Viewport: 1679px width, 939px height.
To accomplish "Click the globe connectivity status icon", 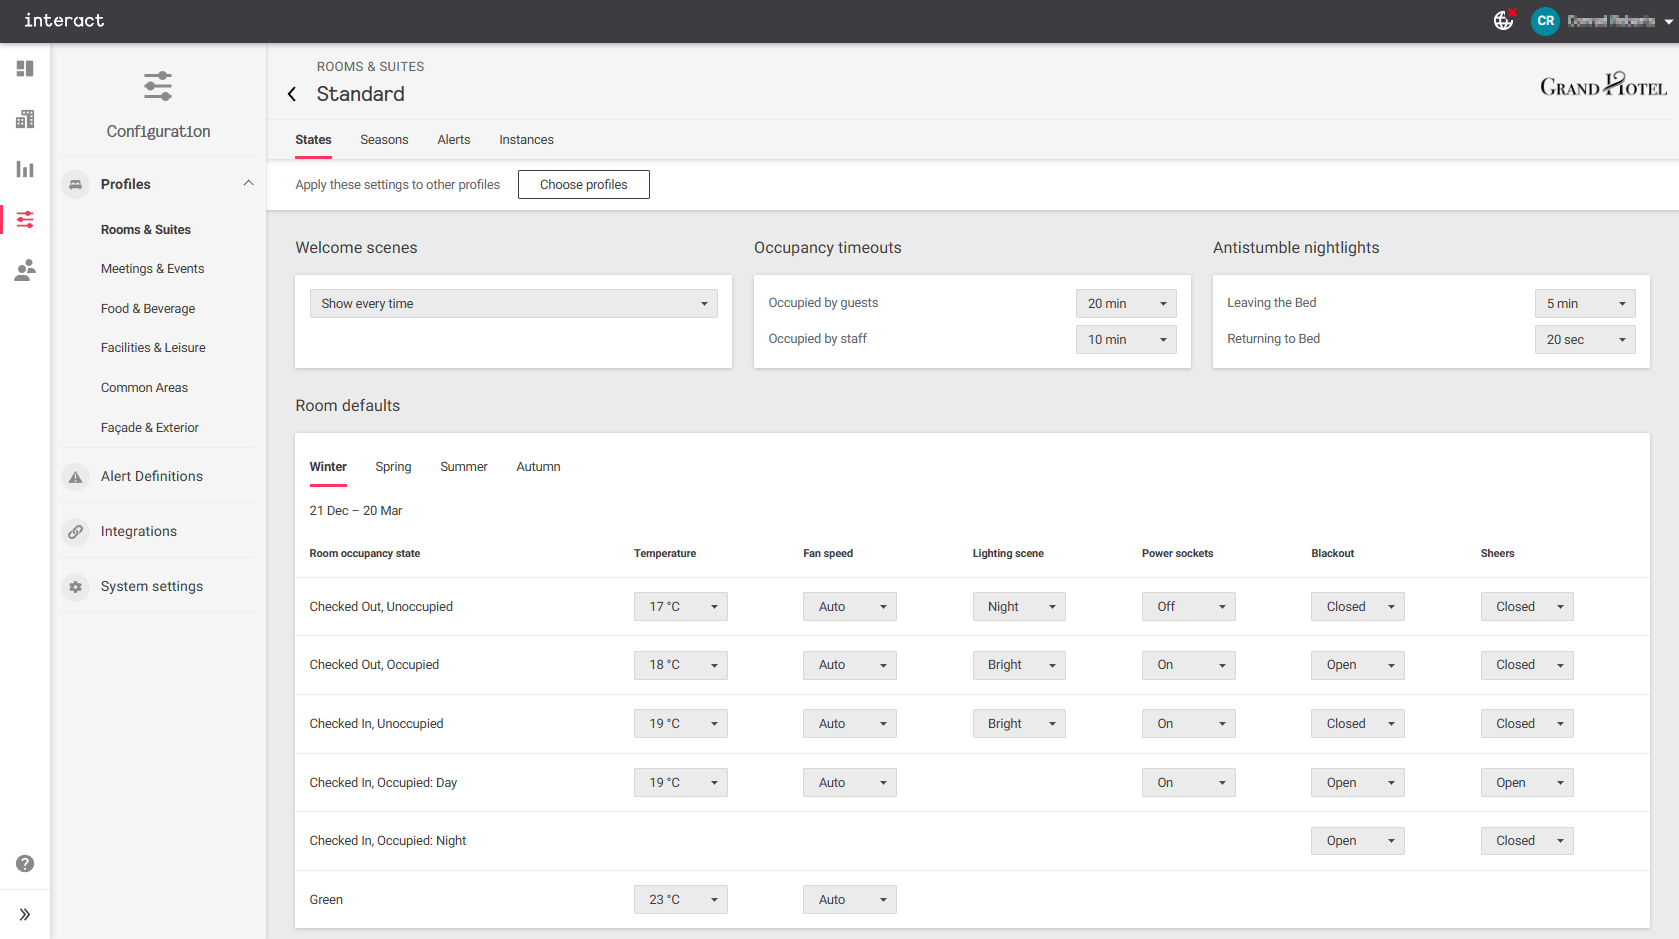I will click(x=1503, y=21).
